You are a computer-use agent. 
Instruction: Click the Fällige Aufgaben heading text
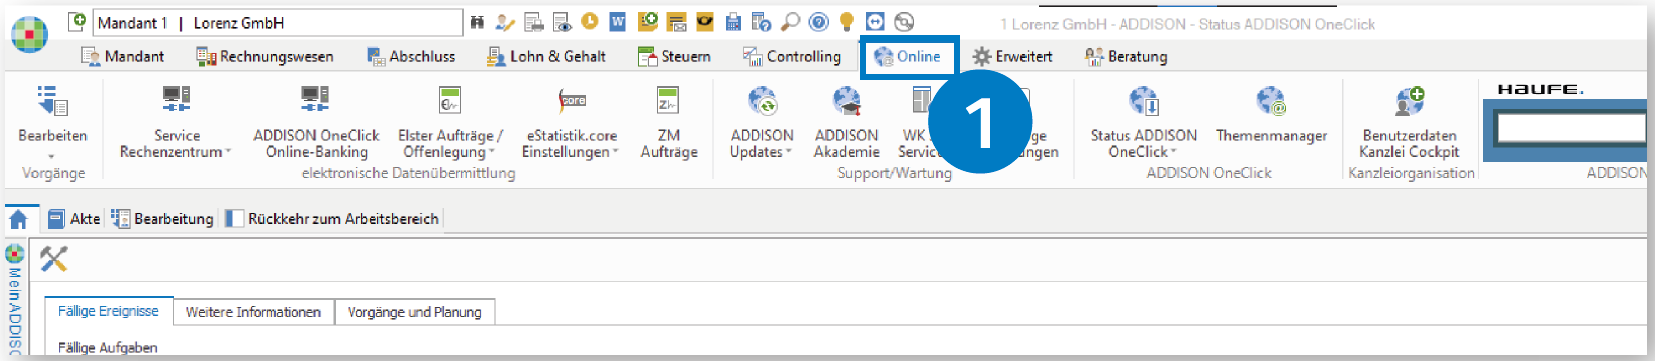click(x=108, y=347)
